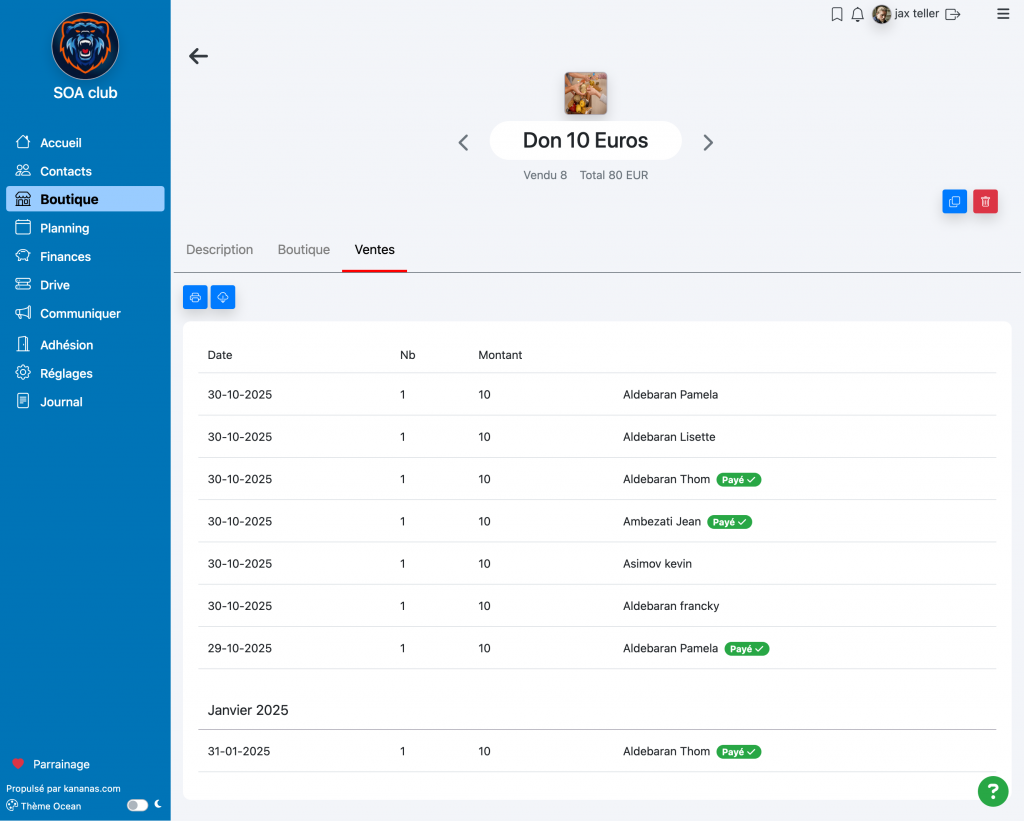Delete product using red trash icon
The image size is (1024, 821).
point(985,202)
